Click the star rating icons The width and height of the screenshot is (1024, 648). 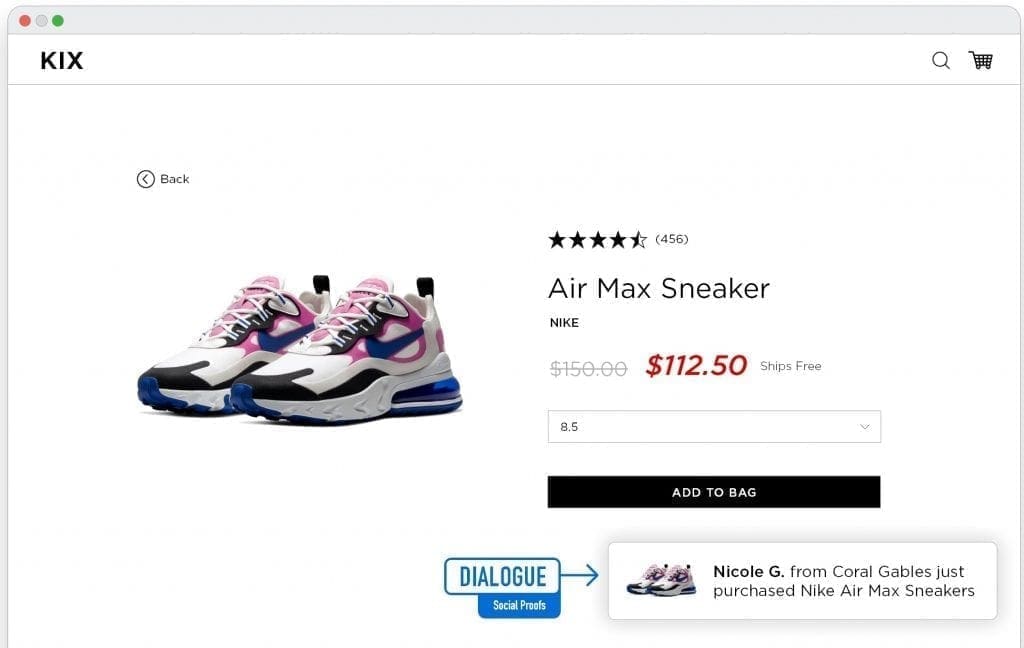(x=597, y=239)
